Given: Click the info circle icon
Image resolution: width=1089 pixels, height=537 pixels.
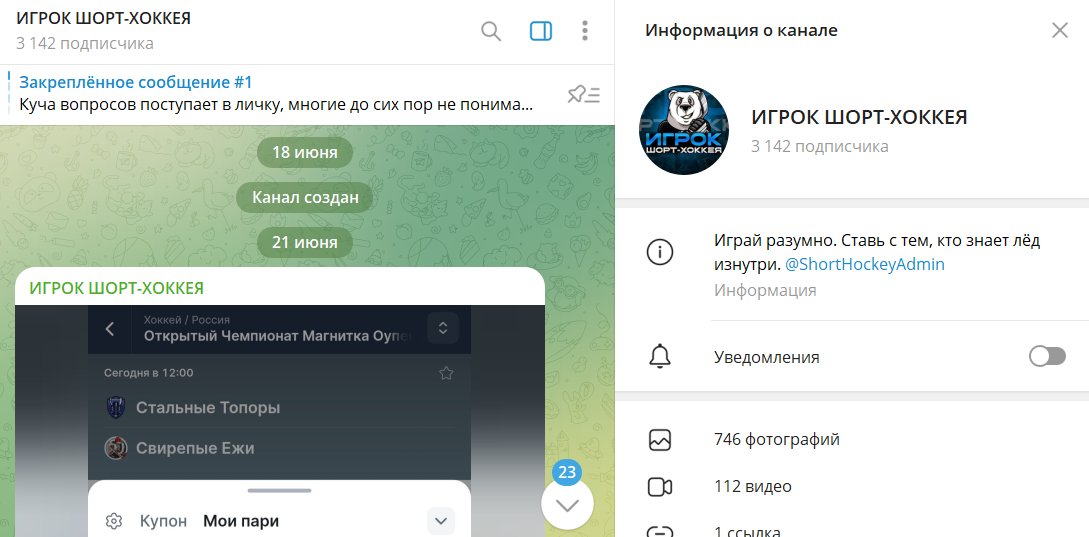Looking at the screenshot, I should tap(660, 253).
